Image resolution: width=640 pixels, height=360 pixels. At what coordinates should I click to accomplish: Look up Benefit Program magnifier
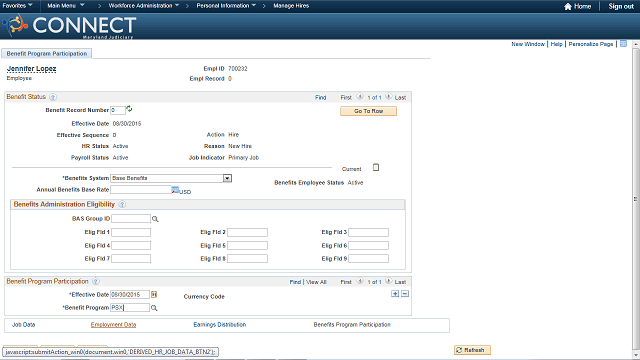pyautogui.click(x=154, y=308)
